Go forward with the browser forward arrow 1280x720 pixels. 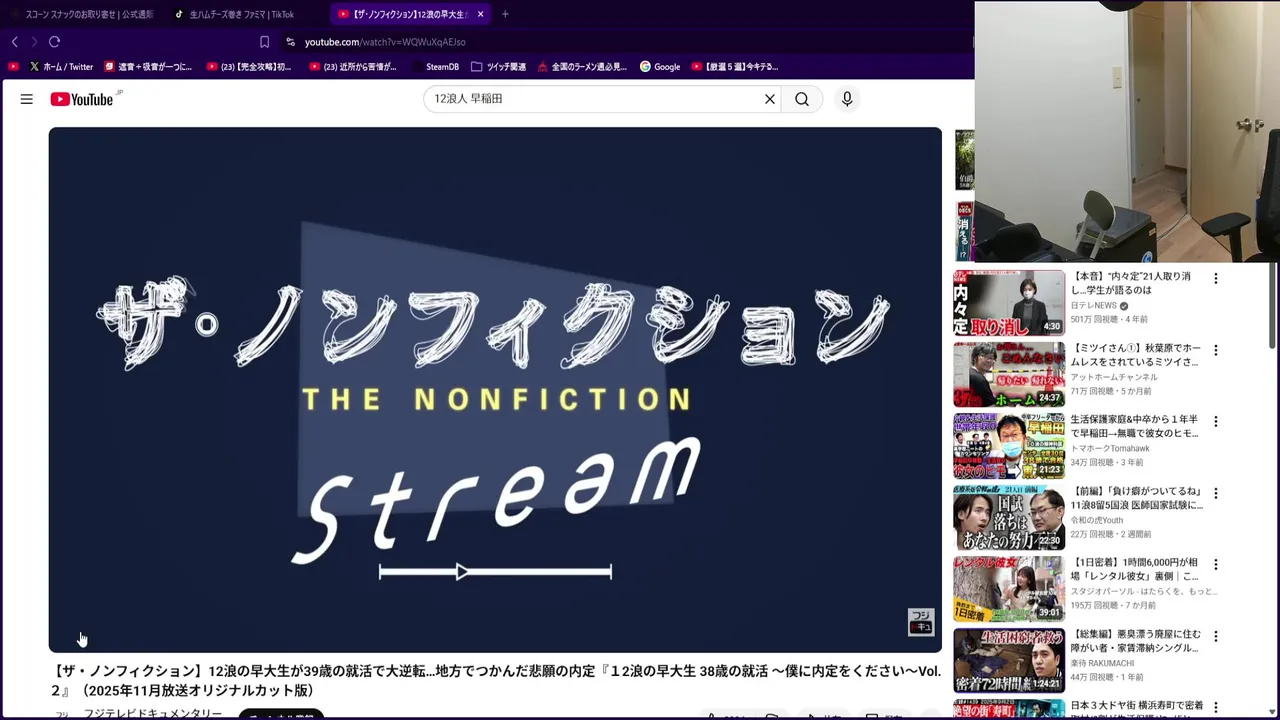click(34, 42)
